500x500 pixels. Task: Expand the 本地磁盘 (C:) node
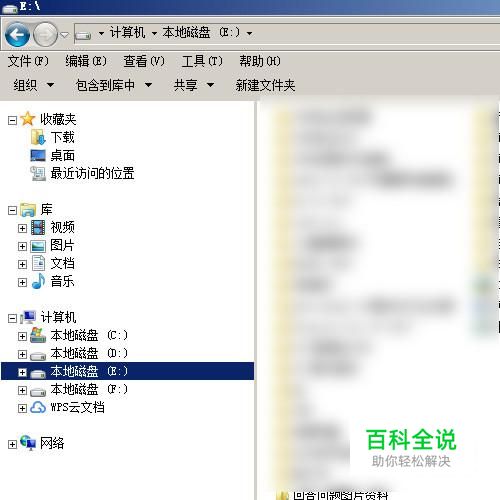point(22,336)
